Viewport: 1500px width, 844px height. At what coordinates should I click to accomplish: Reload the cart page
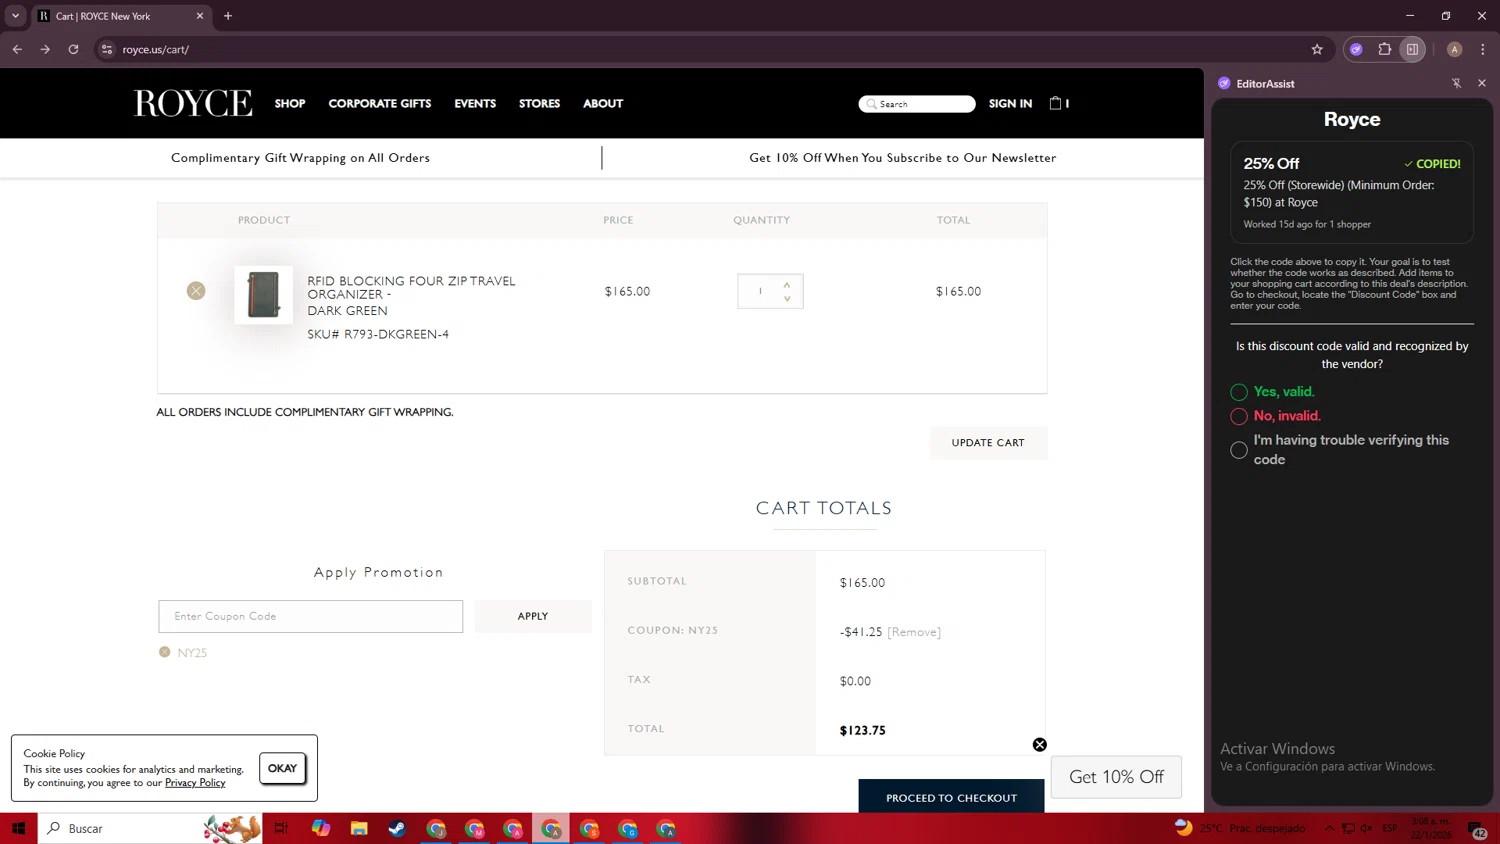(73, 49)
